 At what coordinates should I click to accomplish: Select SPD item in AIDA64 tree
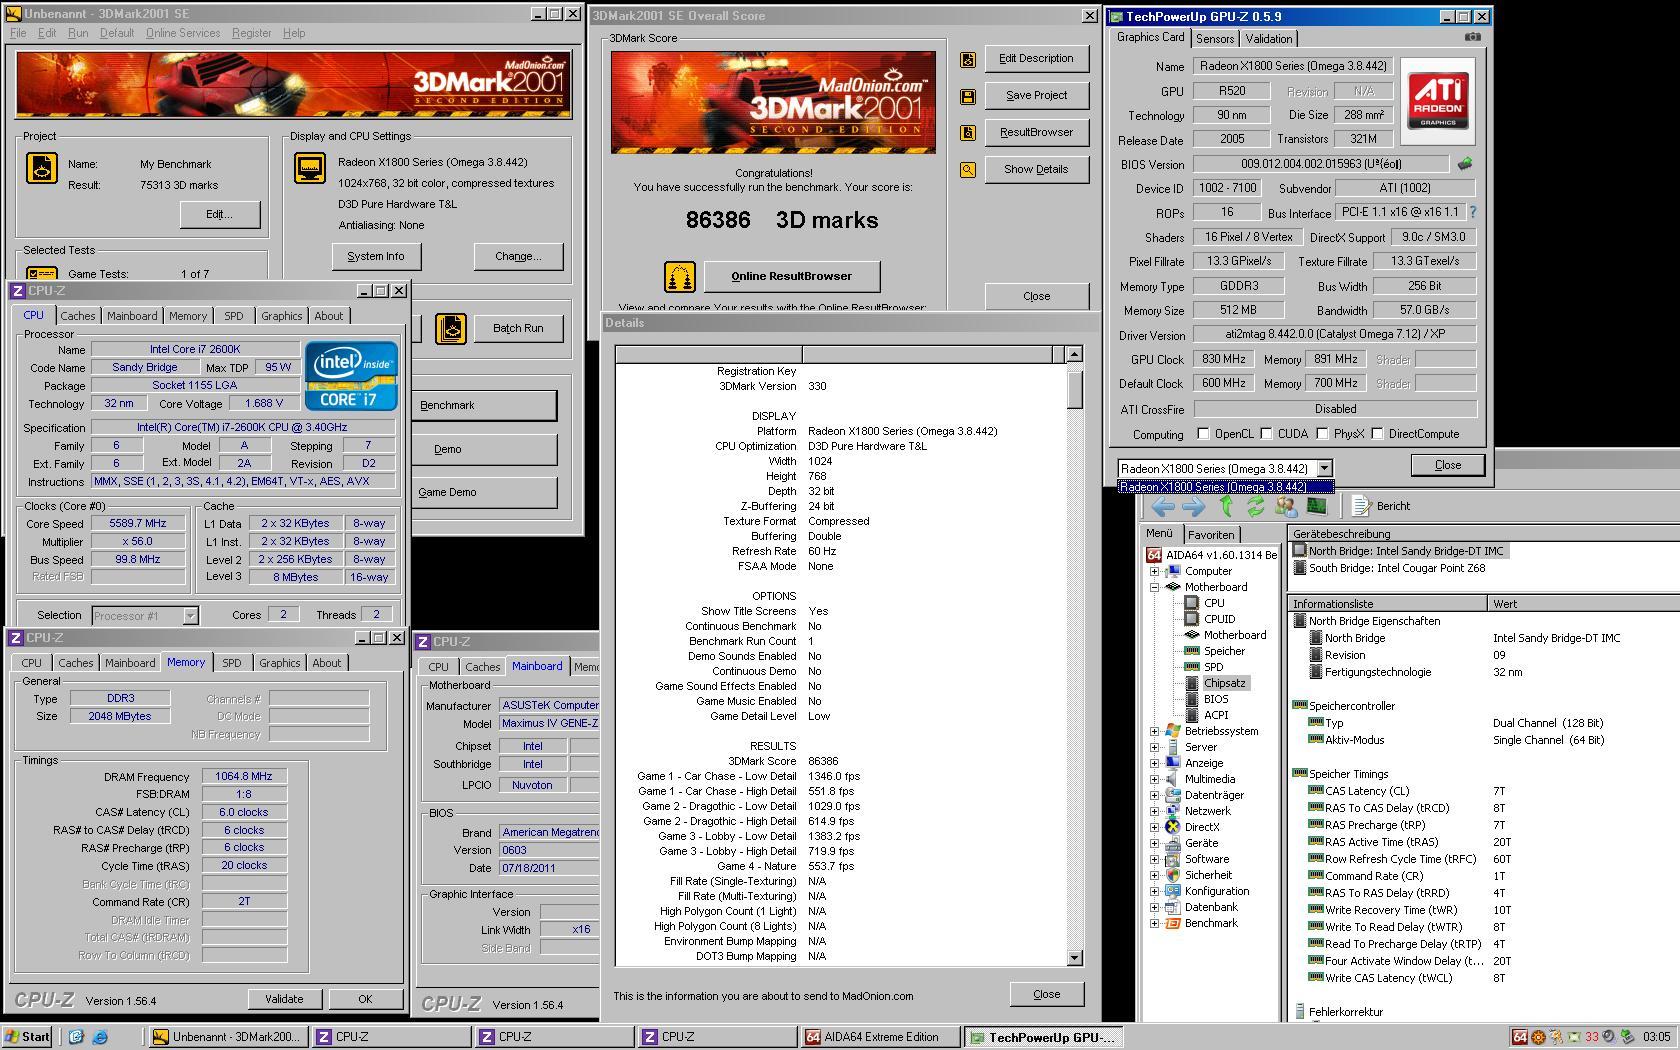[x=1213, y=667]
